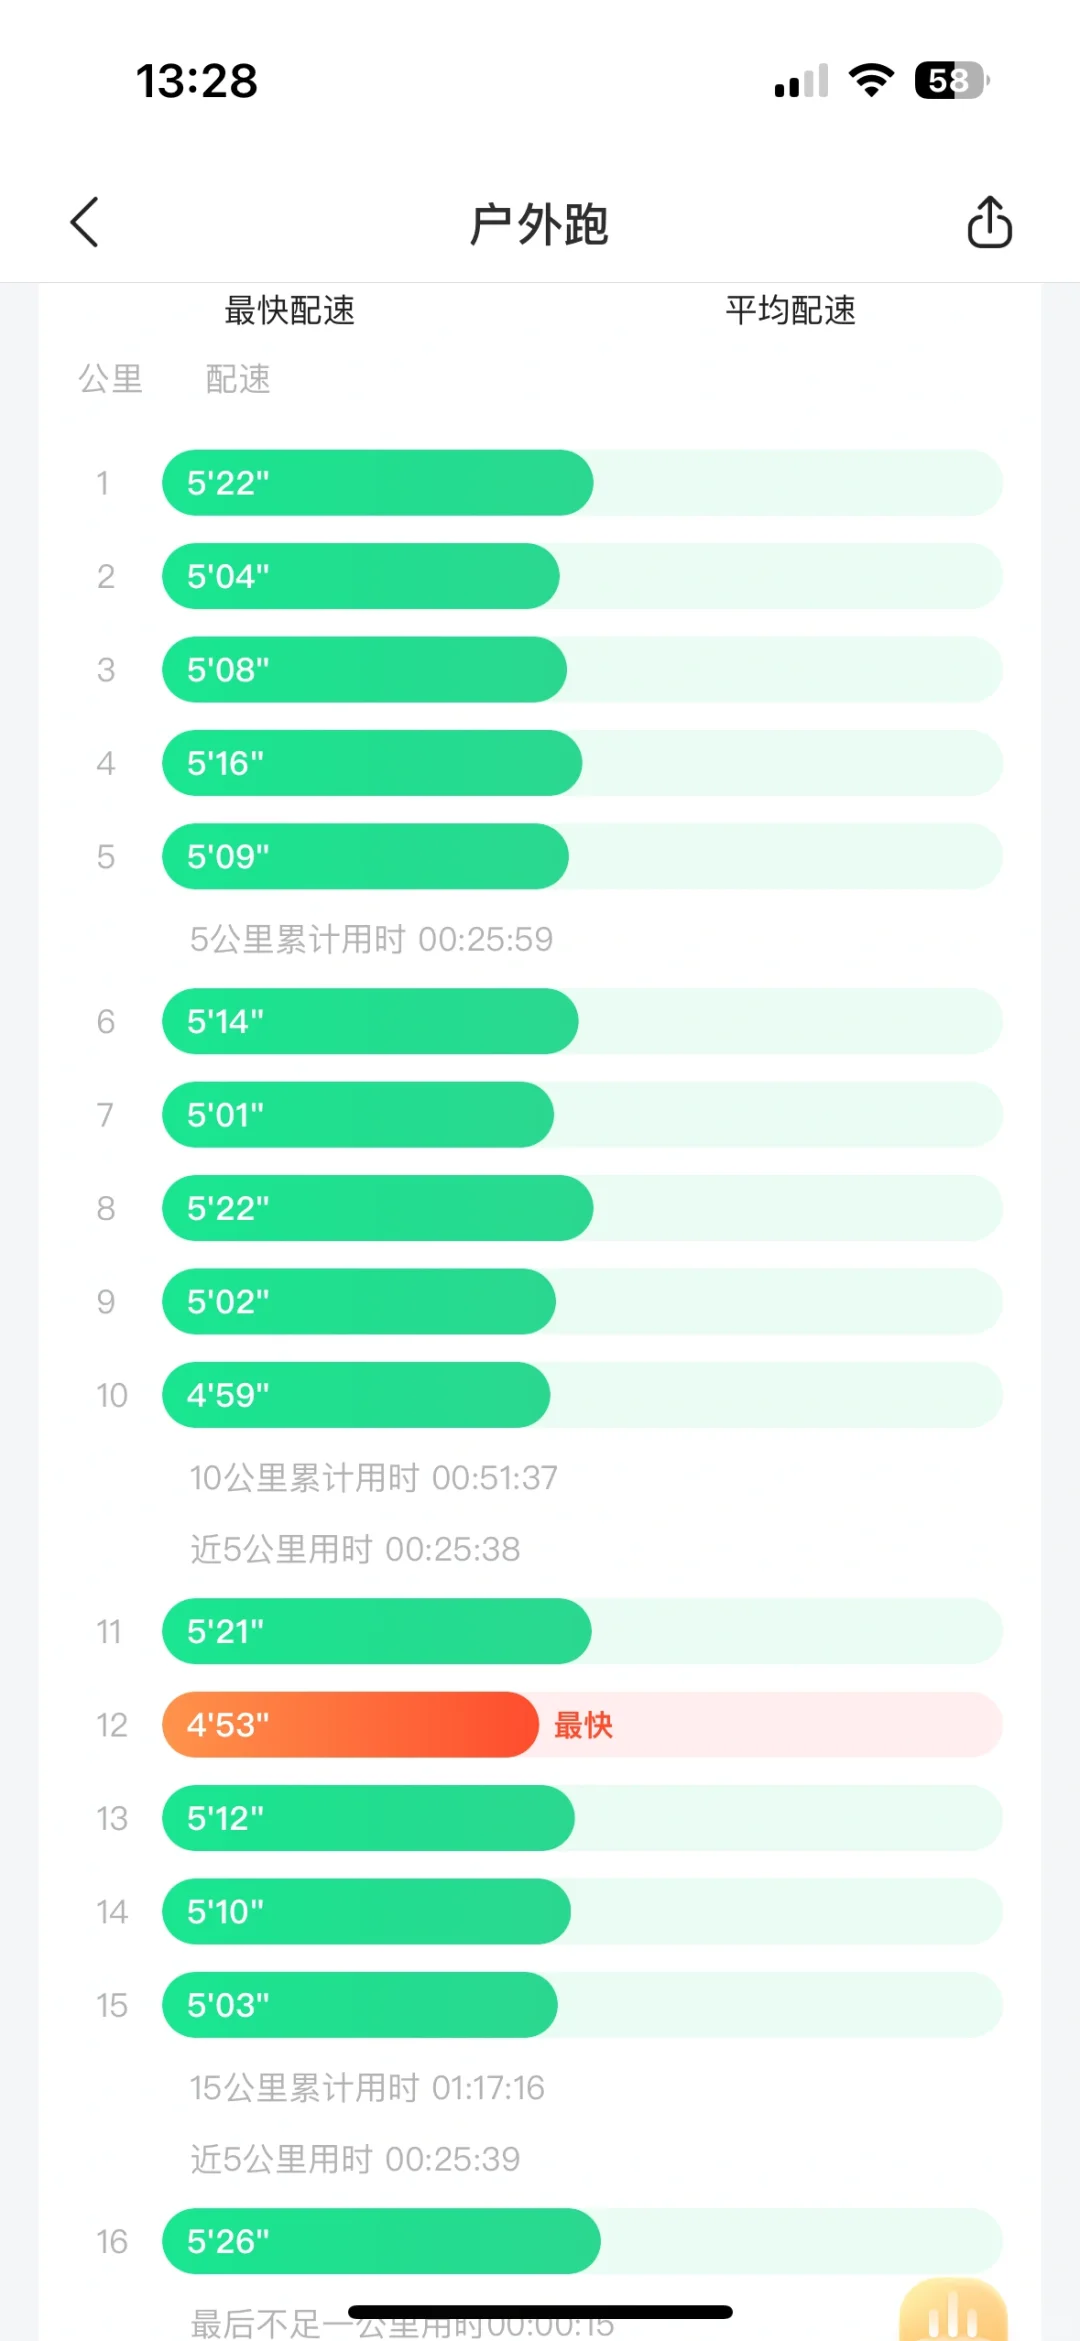Screen dimensions: 1080x2341
Task: Tap the red 最快 label
Action: click(583, 1725)
